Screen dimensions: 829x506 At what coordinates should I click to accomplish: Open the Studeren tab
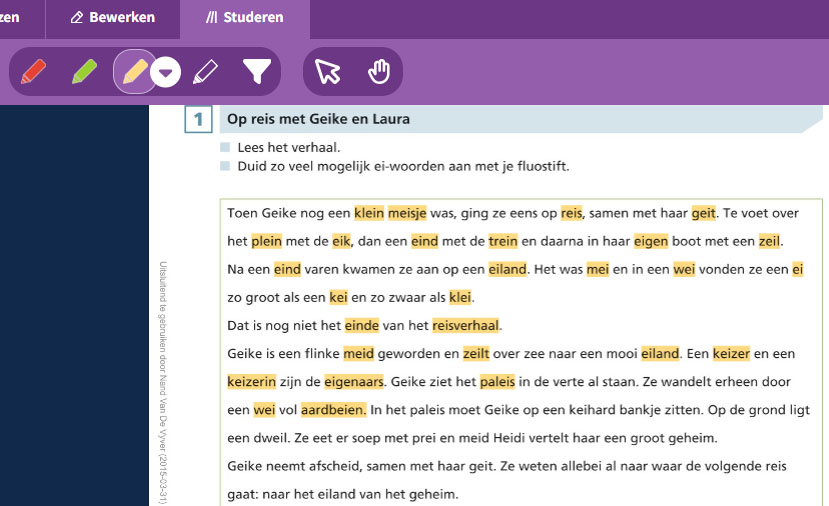(245, 18)
